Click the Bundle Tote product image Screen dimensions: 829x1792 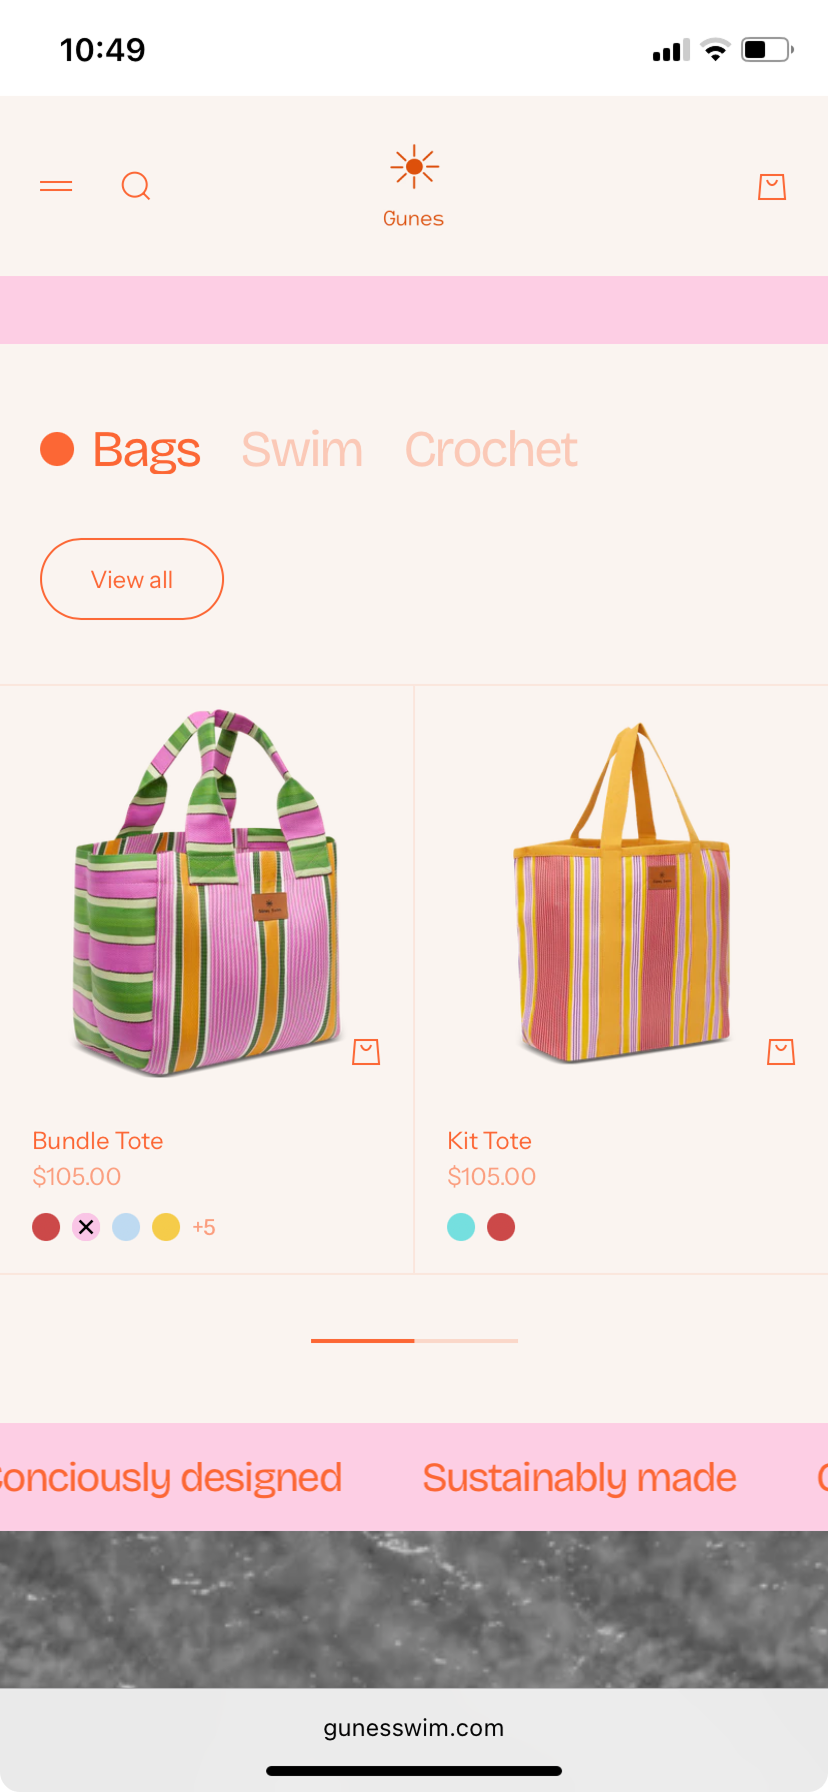tap(207, 892)
